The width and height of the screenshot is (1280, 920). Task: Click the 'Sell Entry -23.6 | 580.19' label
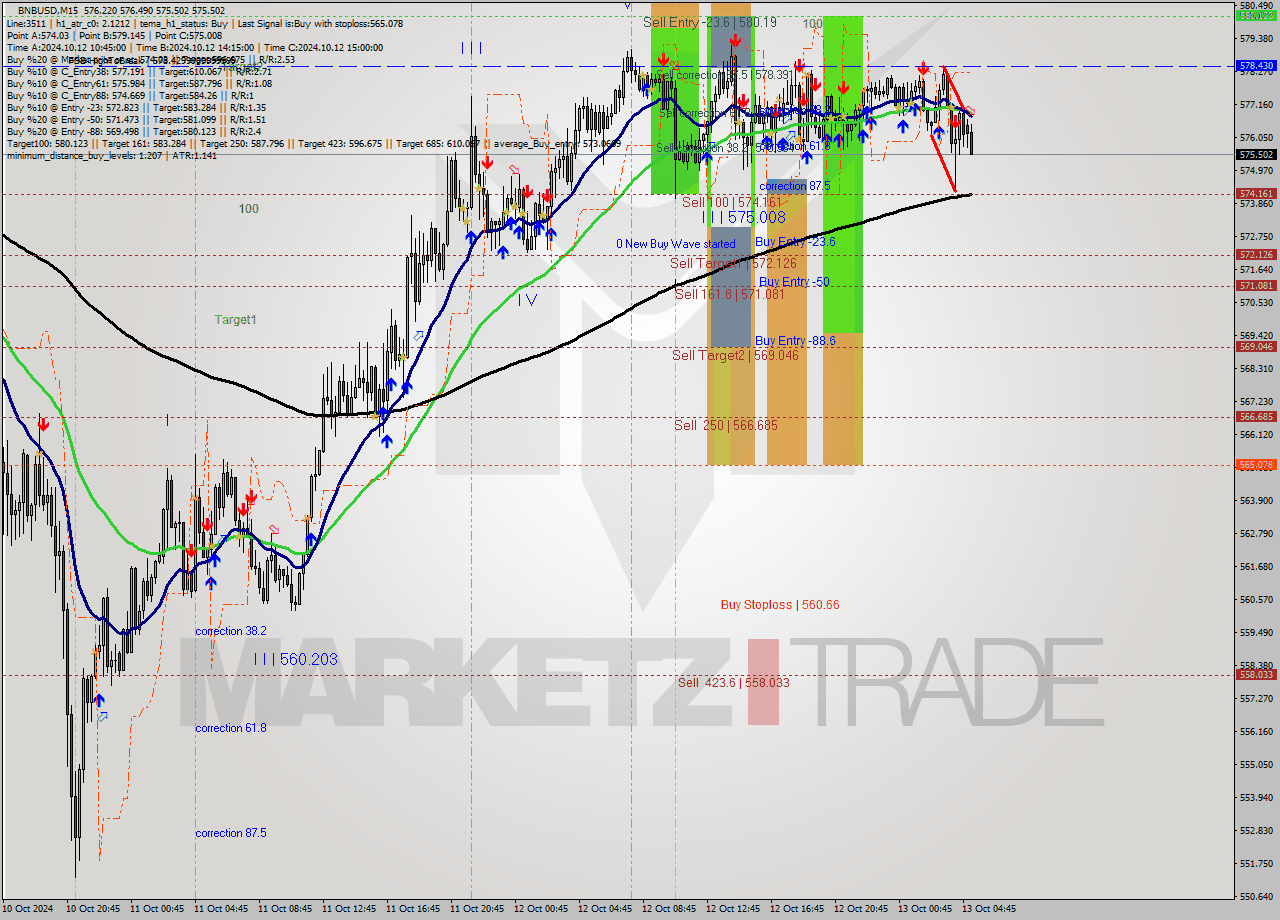[710, 21]
